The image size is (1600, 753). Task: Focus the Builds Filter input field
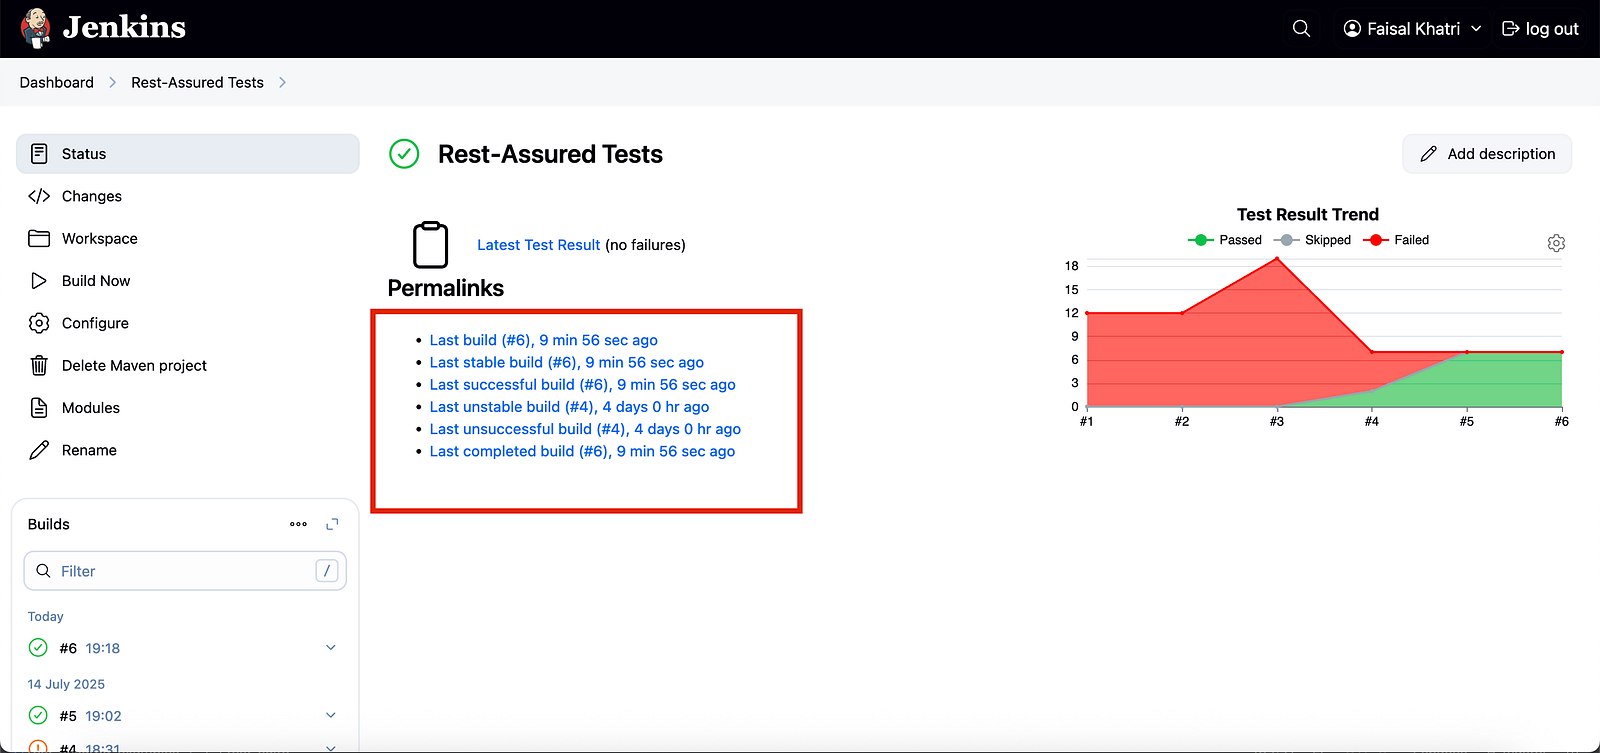185,571
